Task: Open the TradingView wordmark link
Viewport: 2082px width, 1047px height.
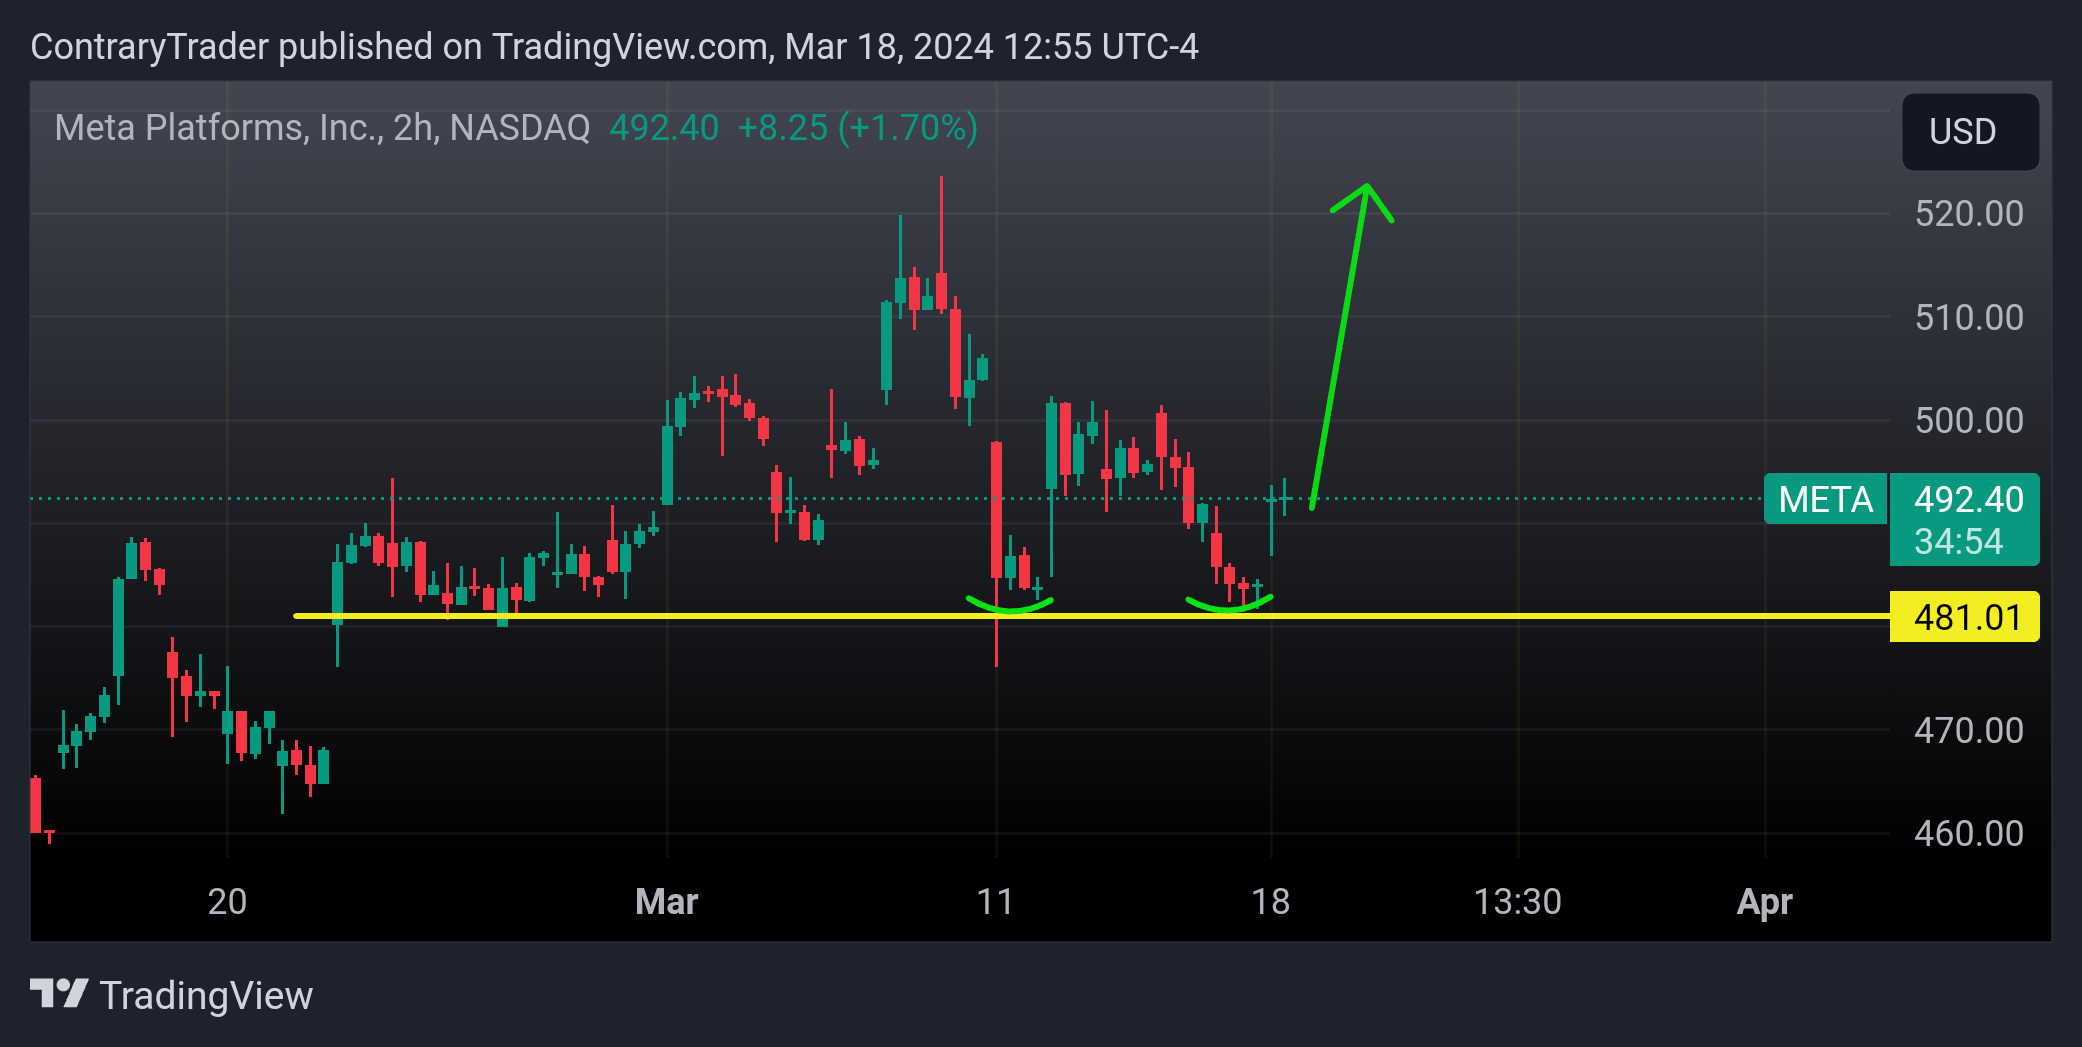Action: (x=206, y=995)
